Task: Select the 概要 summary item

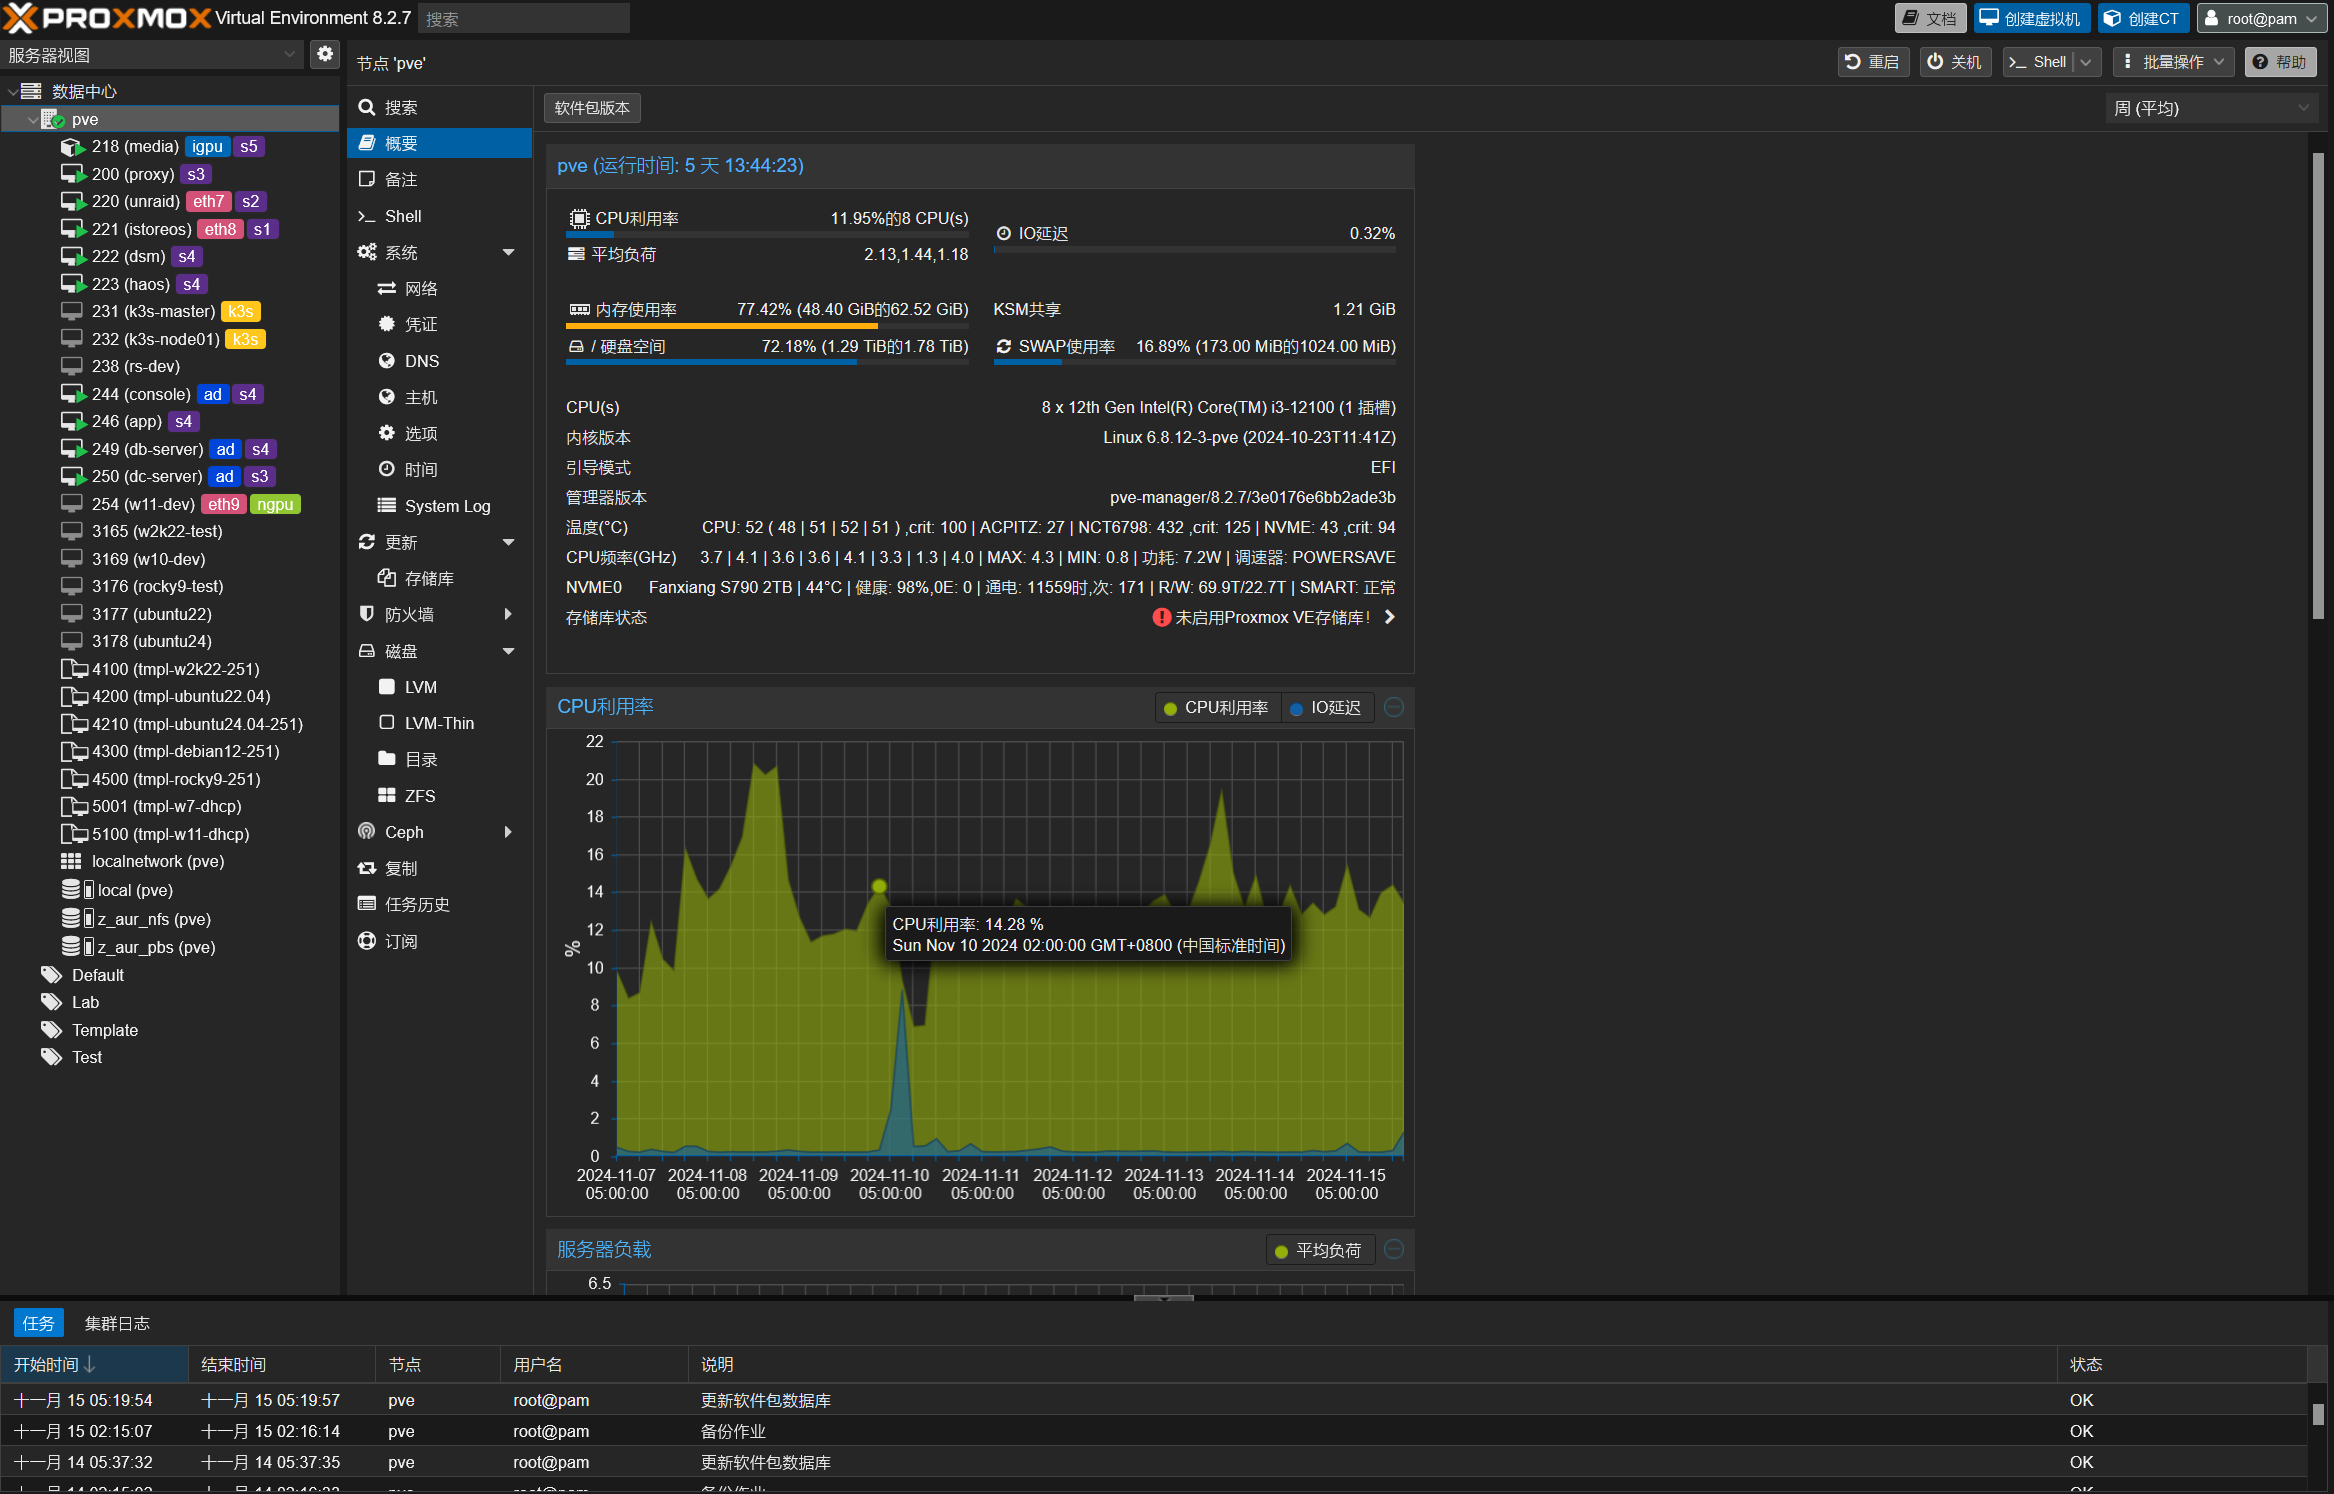Action: coord(439,143)
